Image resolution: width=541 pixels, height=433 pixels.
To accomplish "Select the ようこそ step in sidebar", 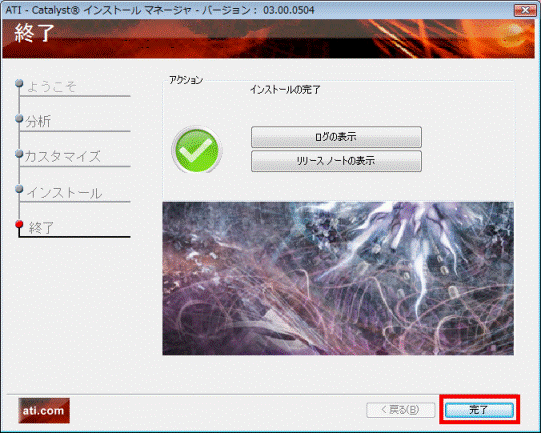I will [51, 86].
